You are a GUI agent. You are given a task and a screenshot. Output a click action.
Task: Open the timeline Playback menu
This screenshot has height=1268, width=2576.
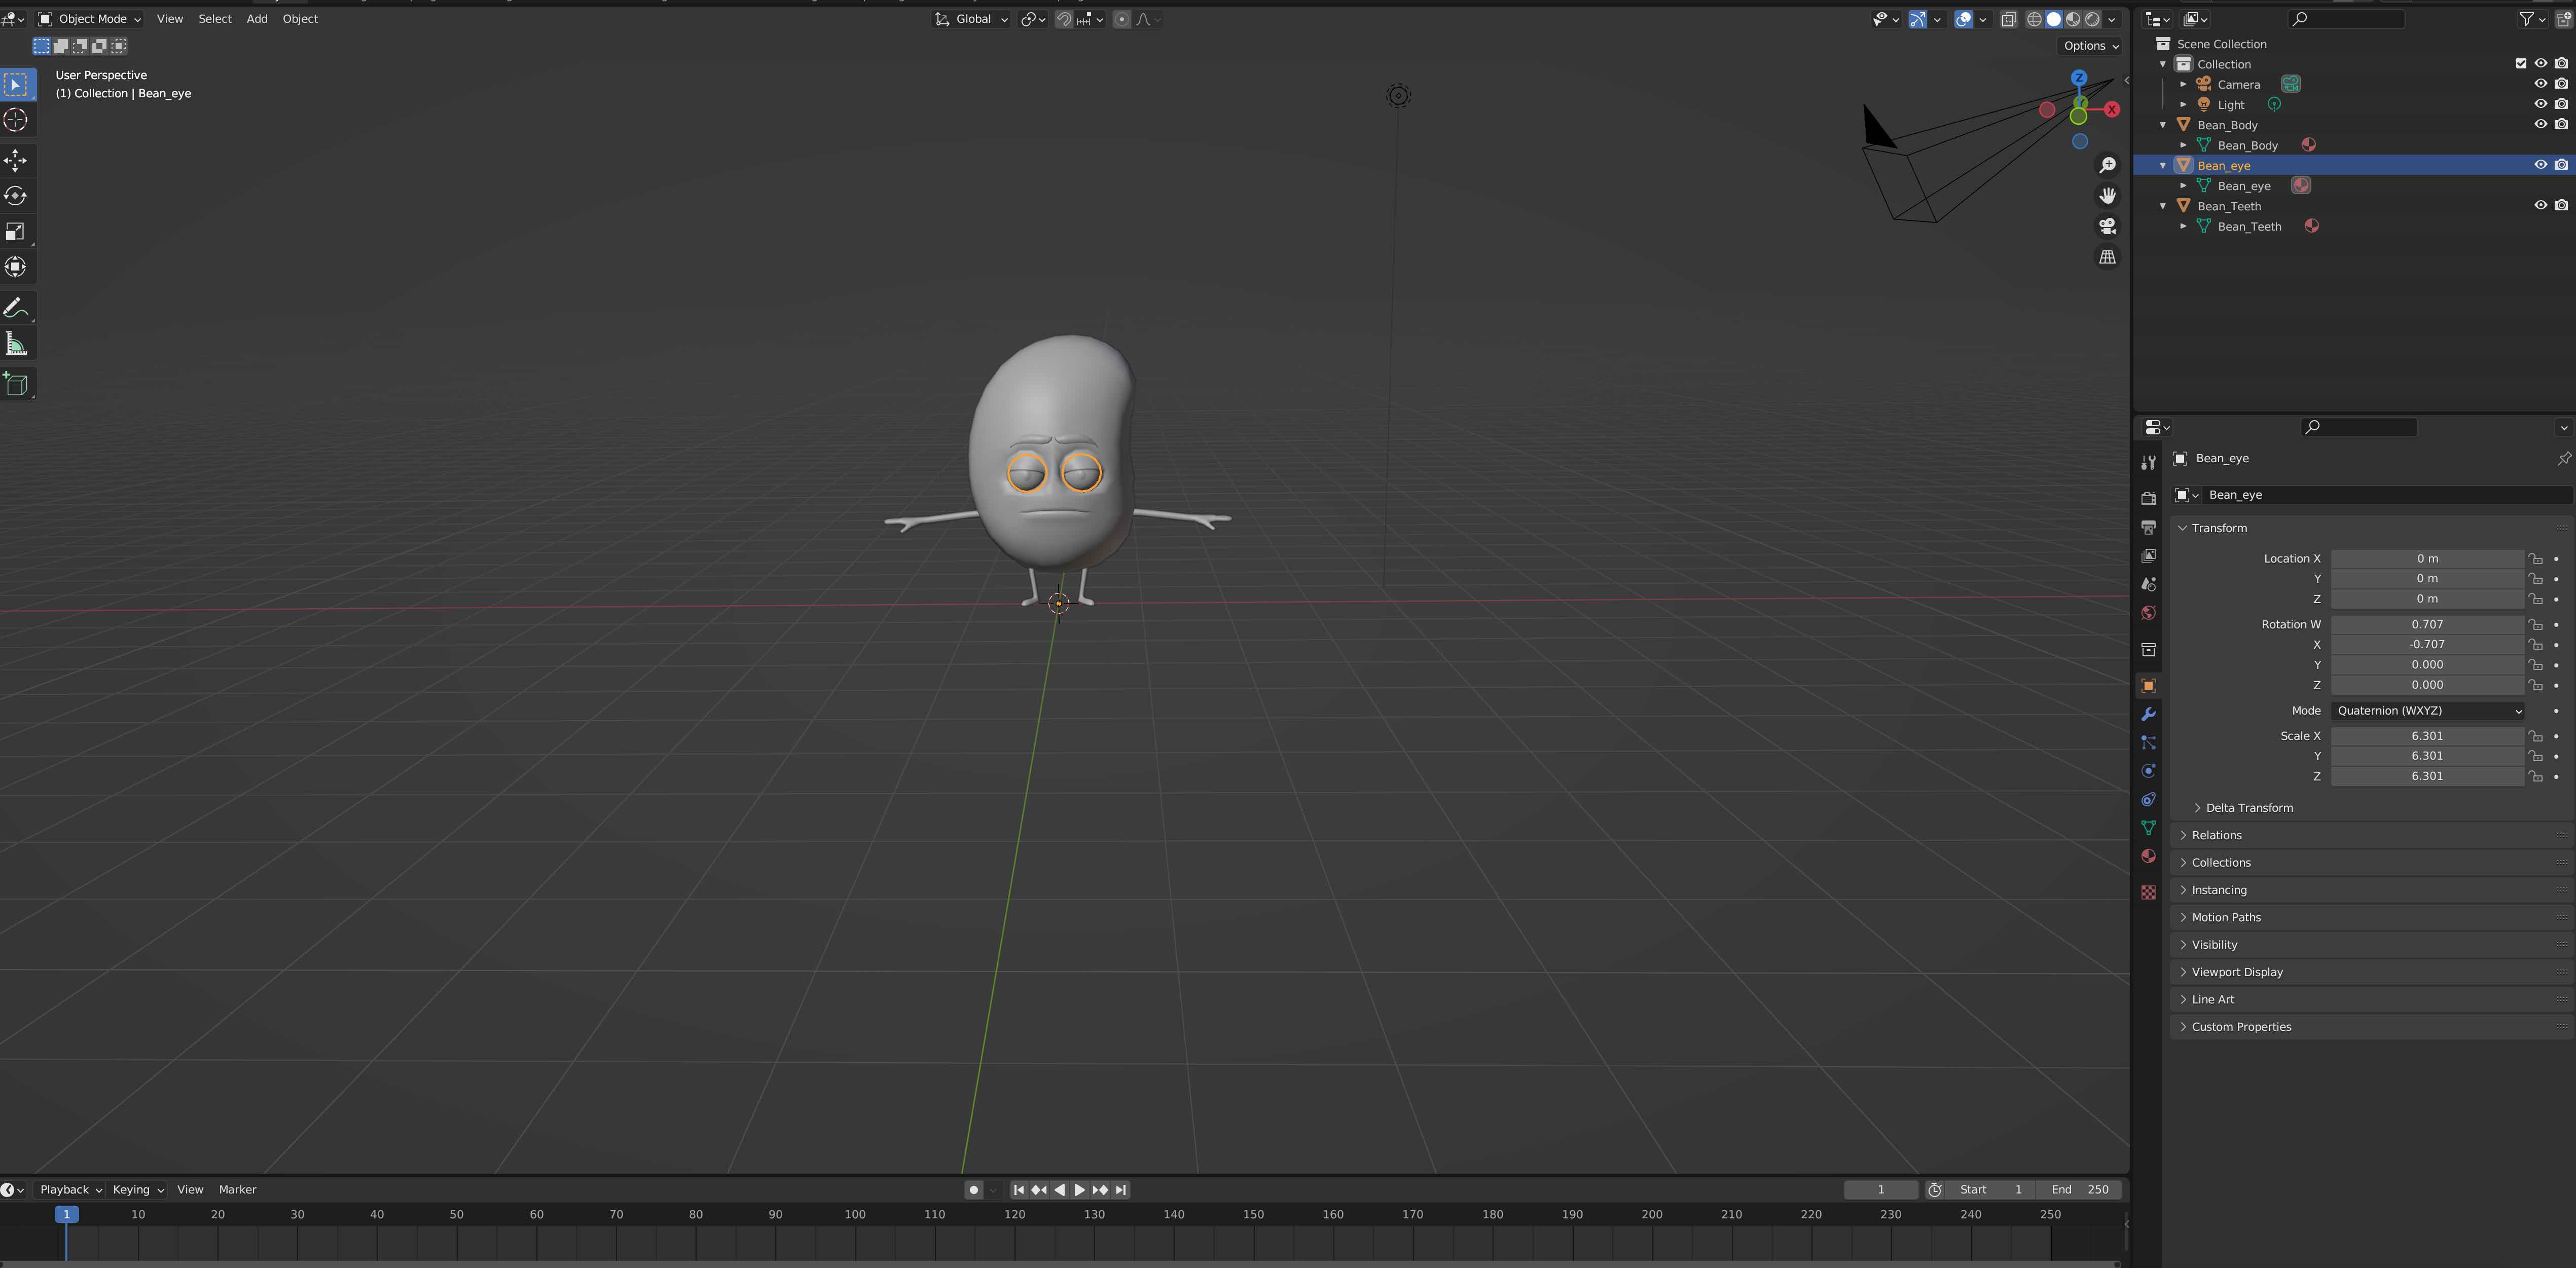tap(70, 1190)
